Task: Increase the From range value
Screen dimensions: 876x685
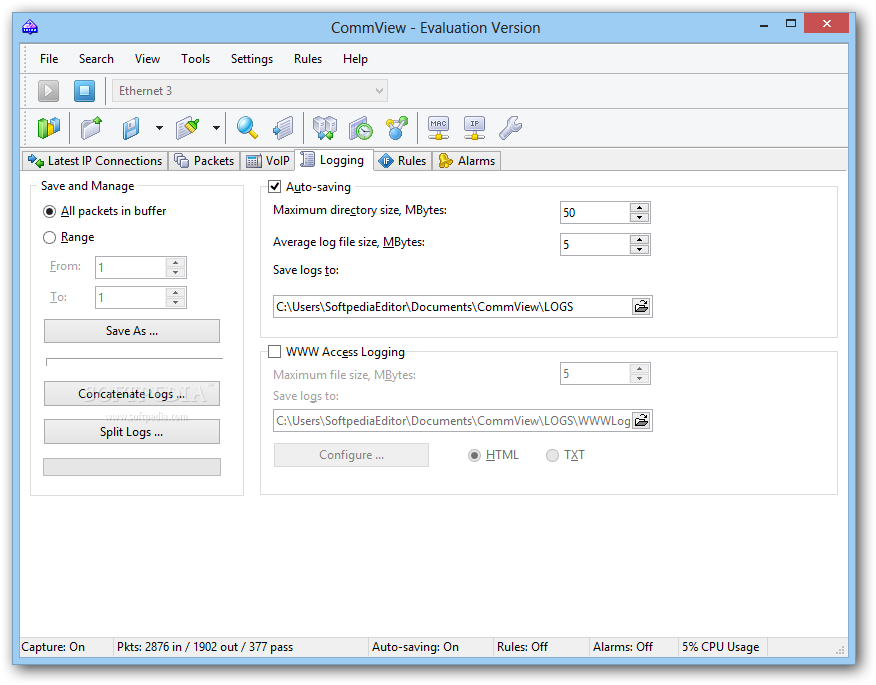Action: pos(175,263)
